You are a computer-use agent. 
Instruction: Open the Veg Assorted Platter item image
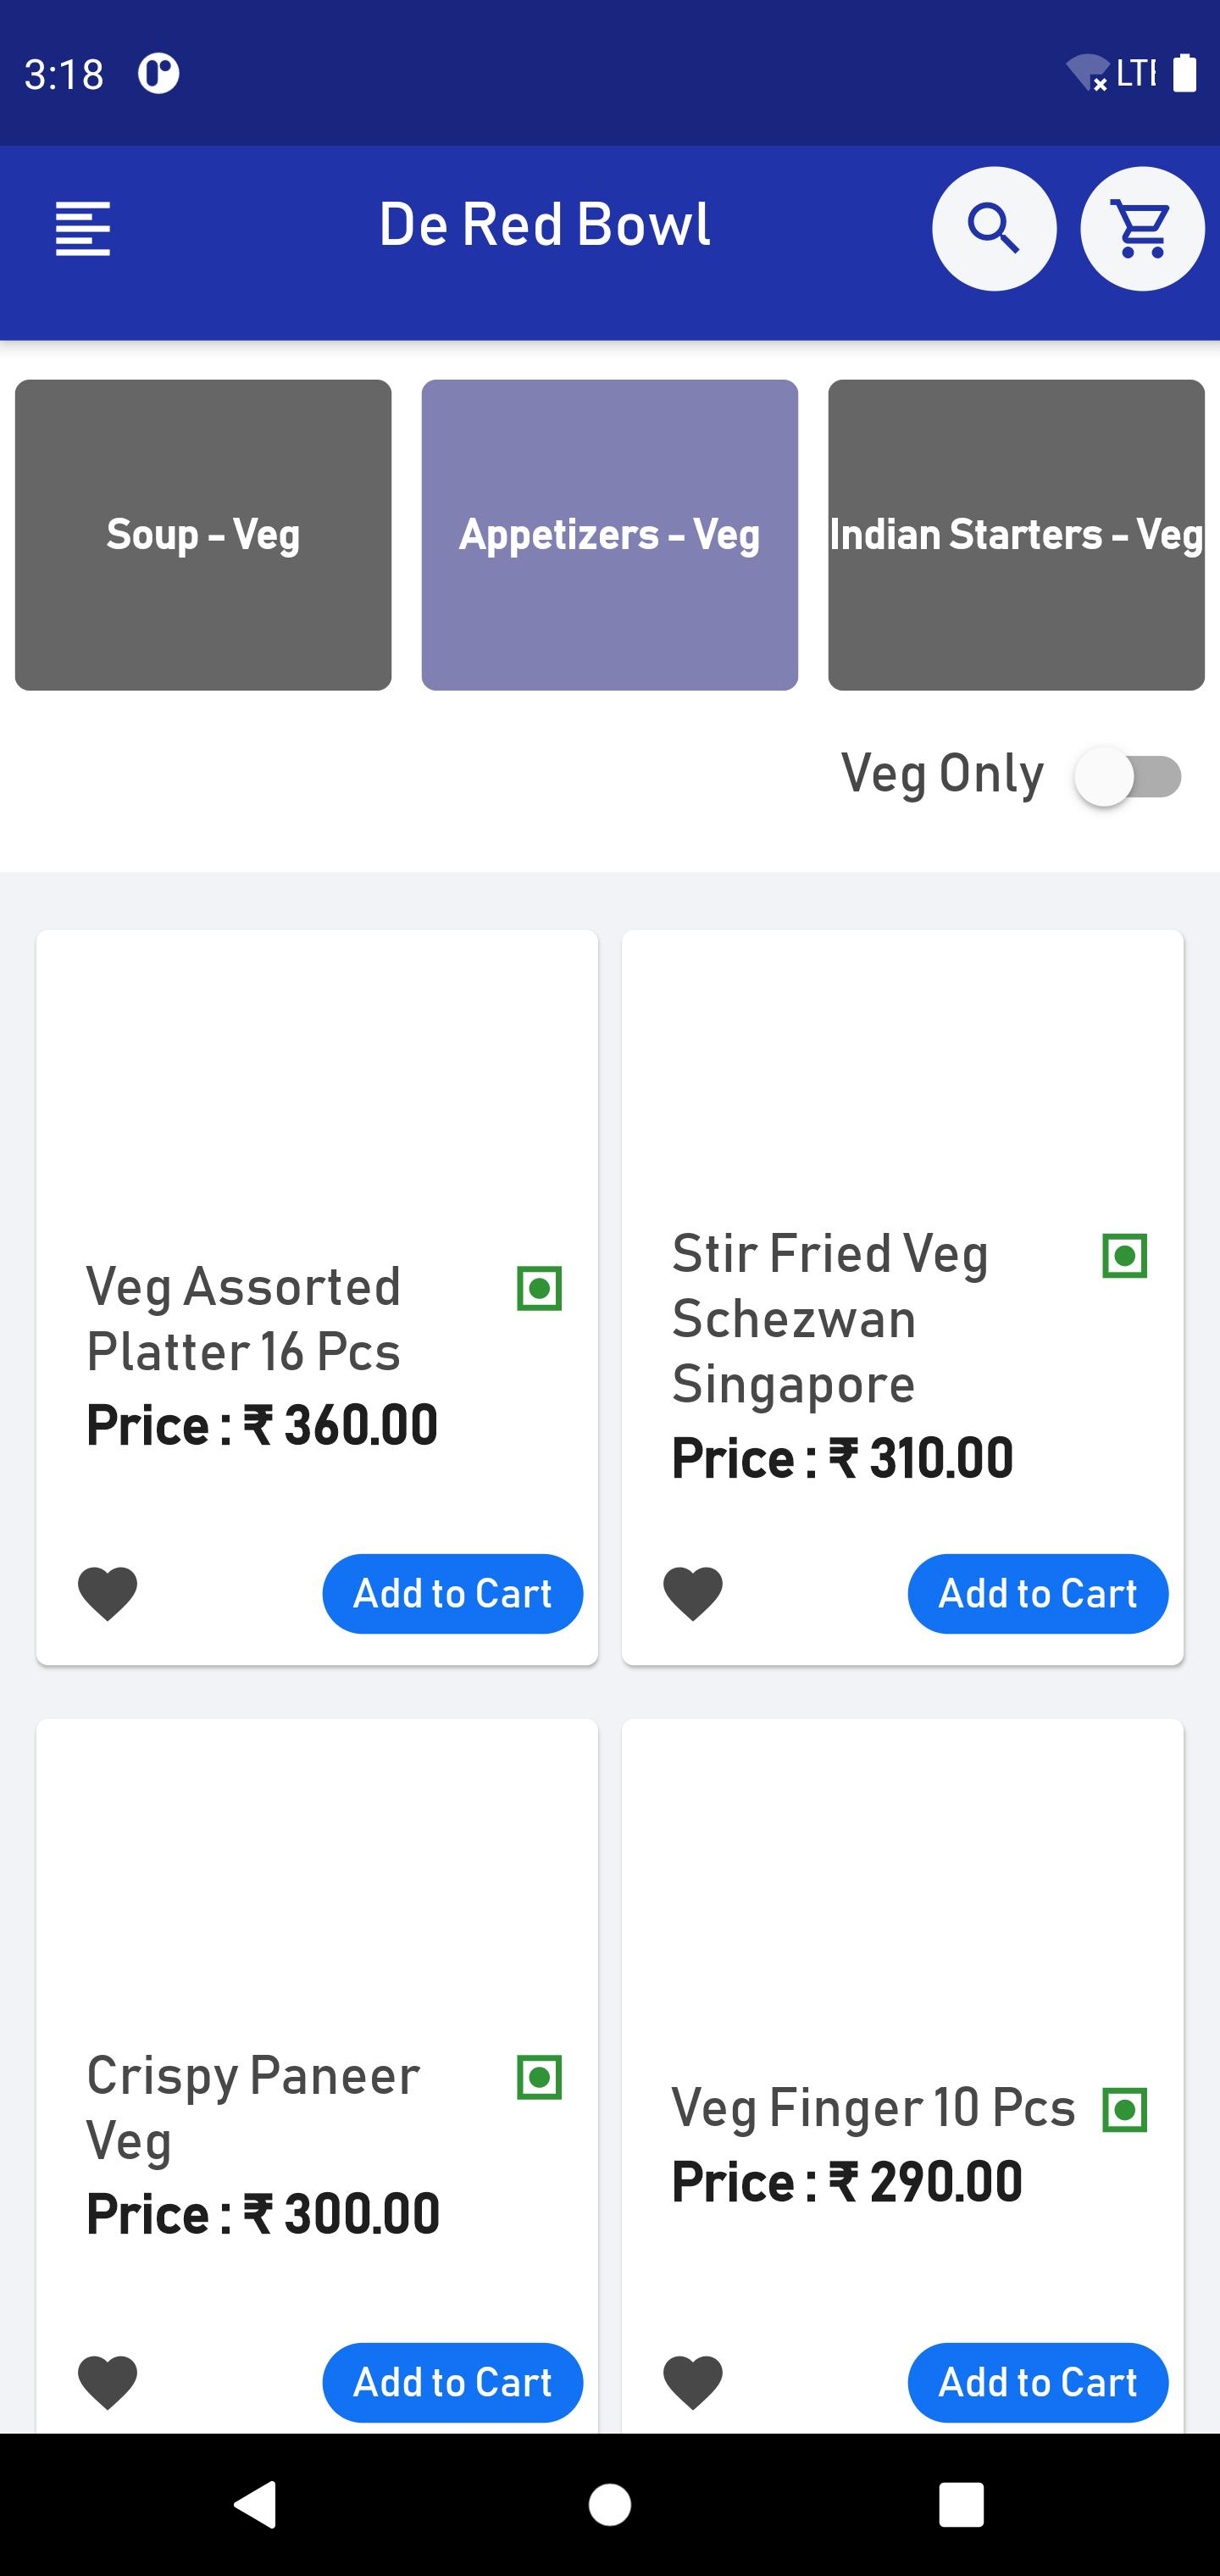coord(317,1090)
